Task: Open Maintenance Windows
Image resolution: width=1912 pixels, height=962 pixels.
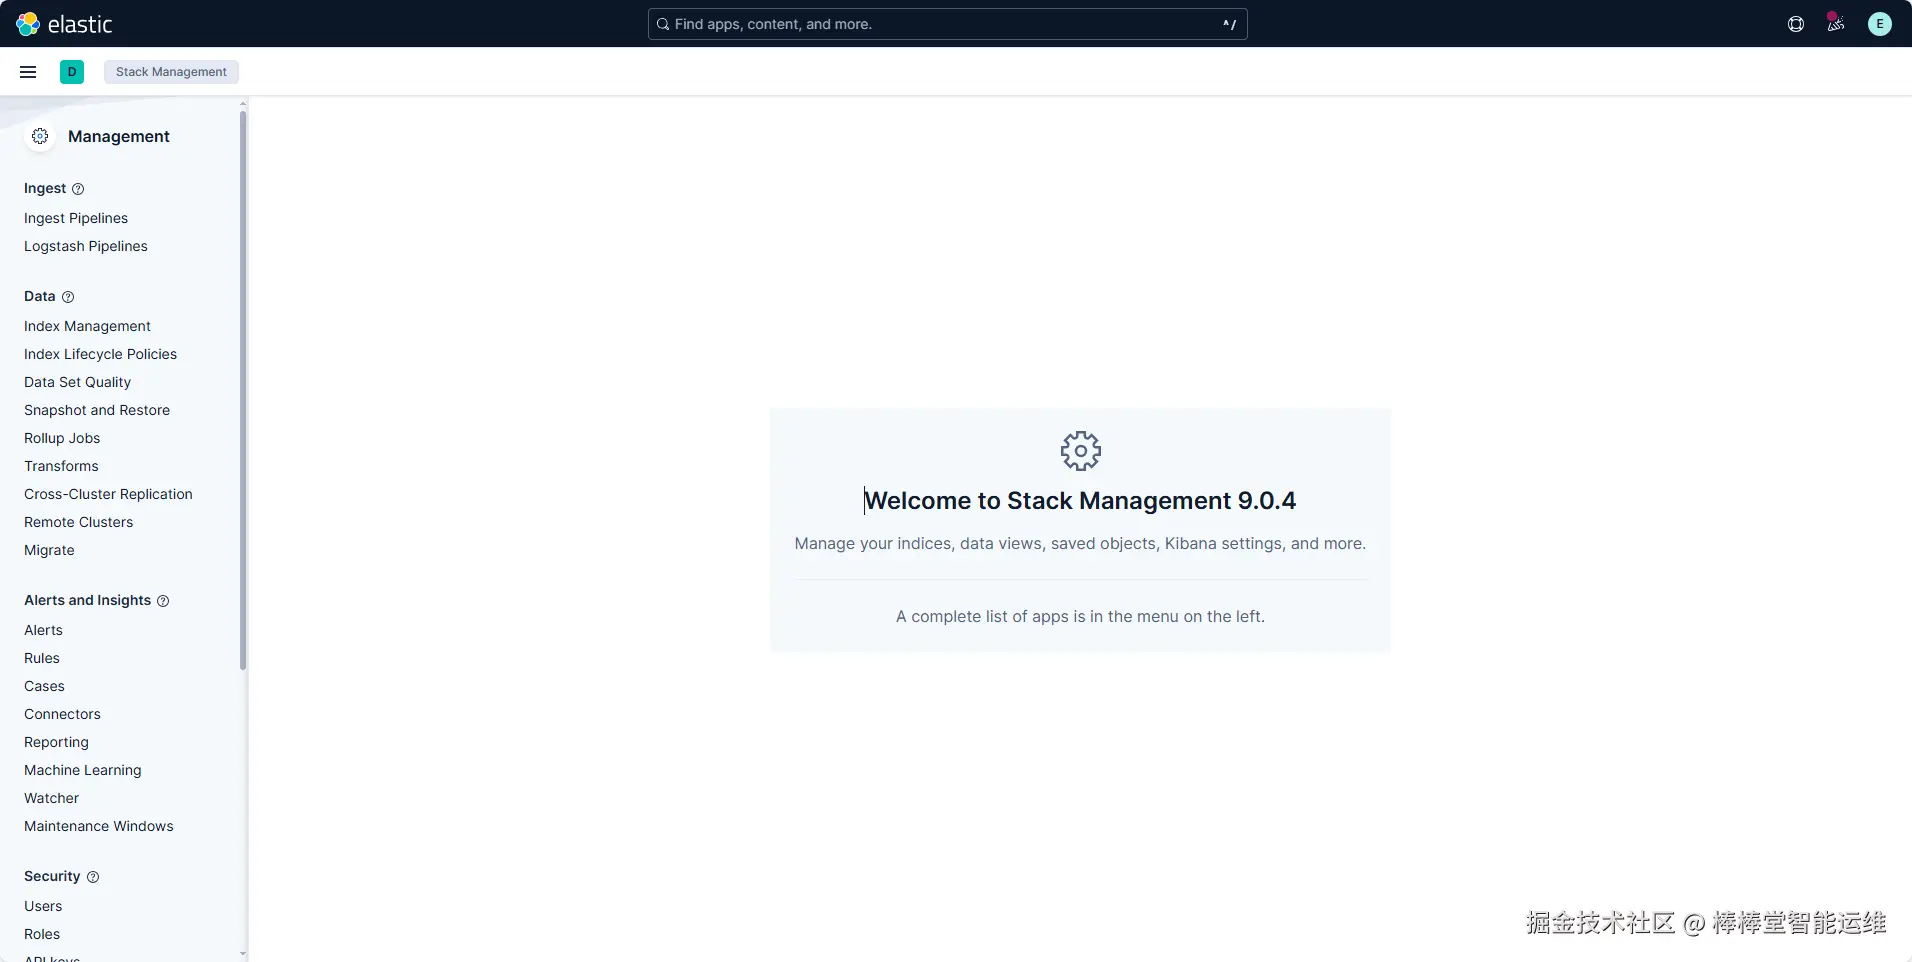Action: pos(99,826)
